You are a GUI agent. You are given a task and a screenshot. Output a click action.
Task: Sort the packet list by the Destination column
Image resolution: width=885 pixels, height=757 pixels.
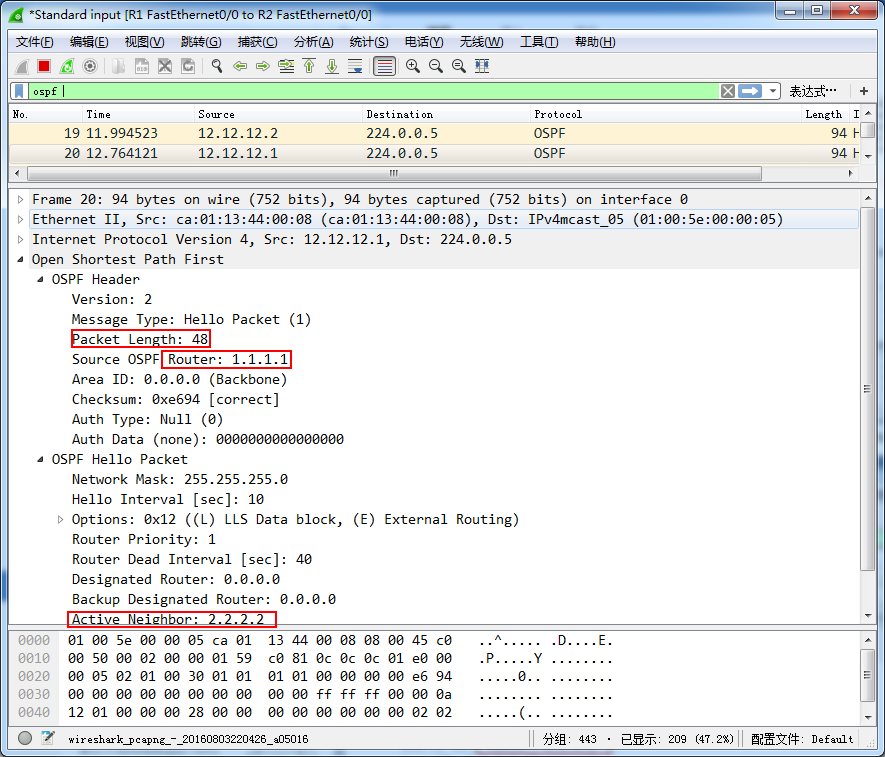point(446,114)
